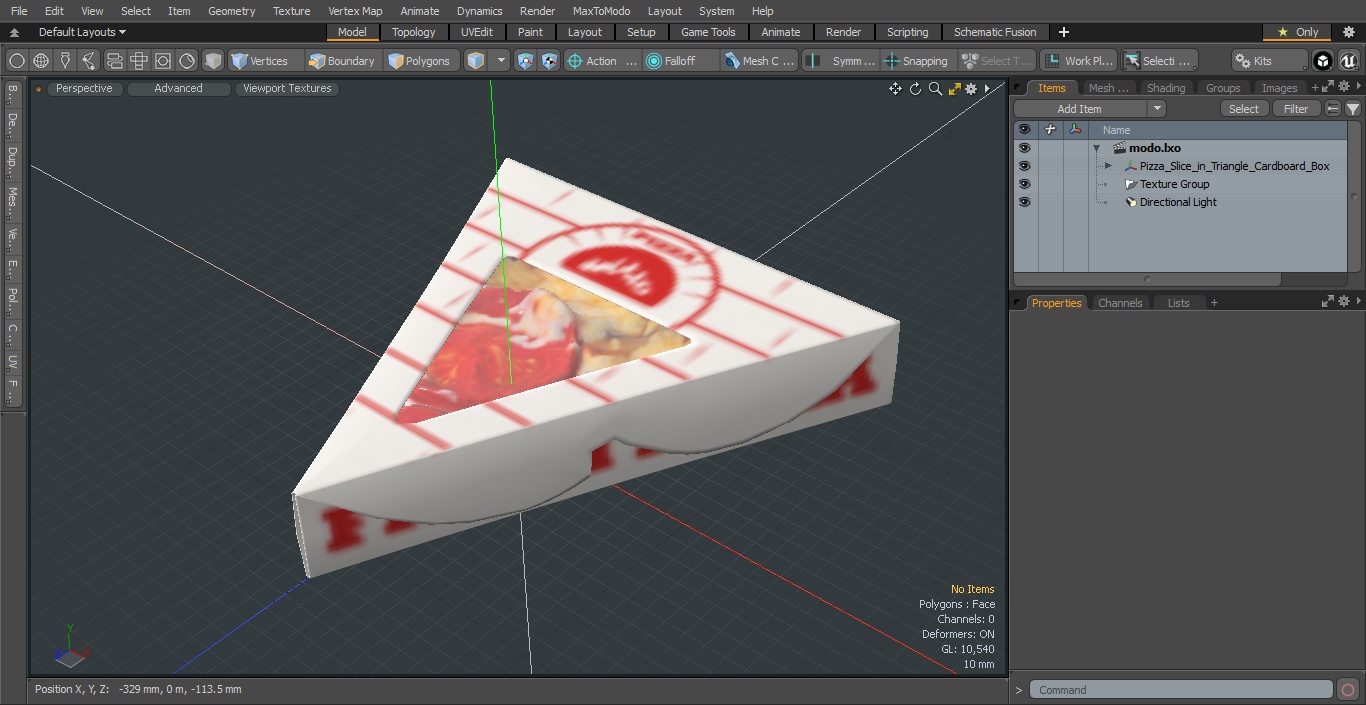Switch to the UVEdit layout tab

[477, 32]
